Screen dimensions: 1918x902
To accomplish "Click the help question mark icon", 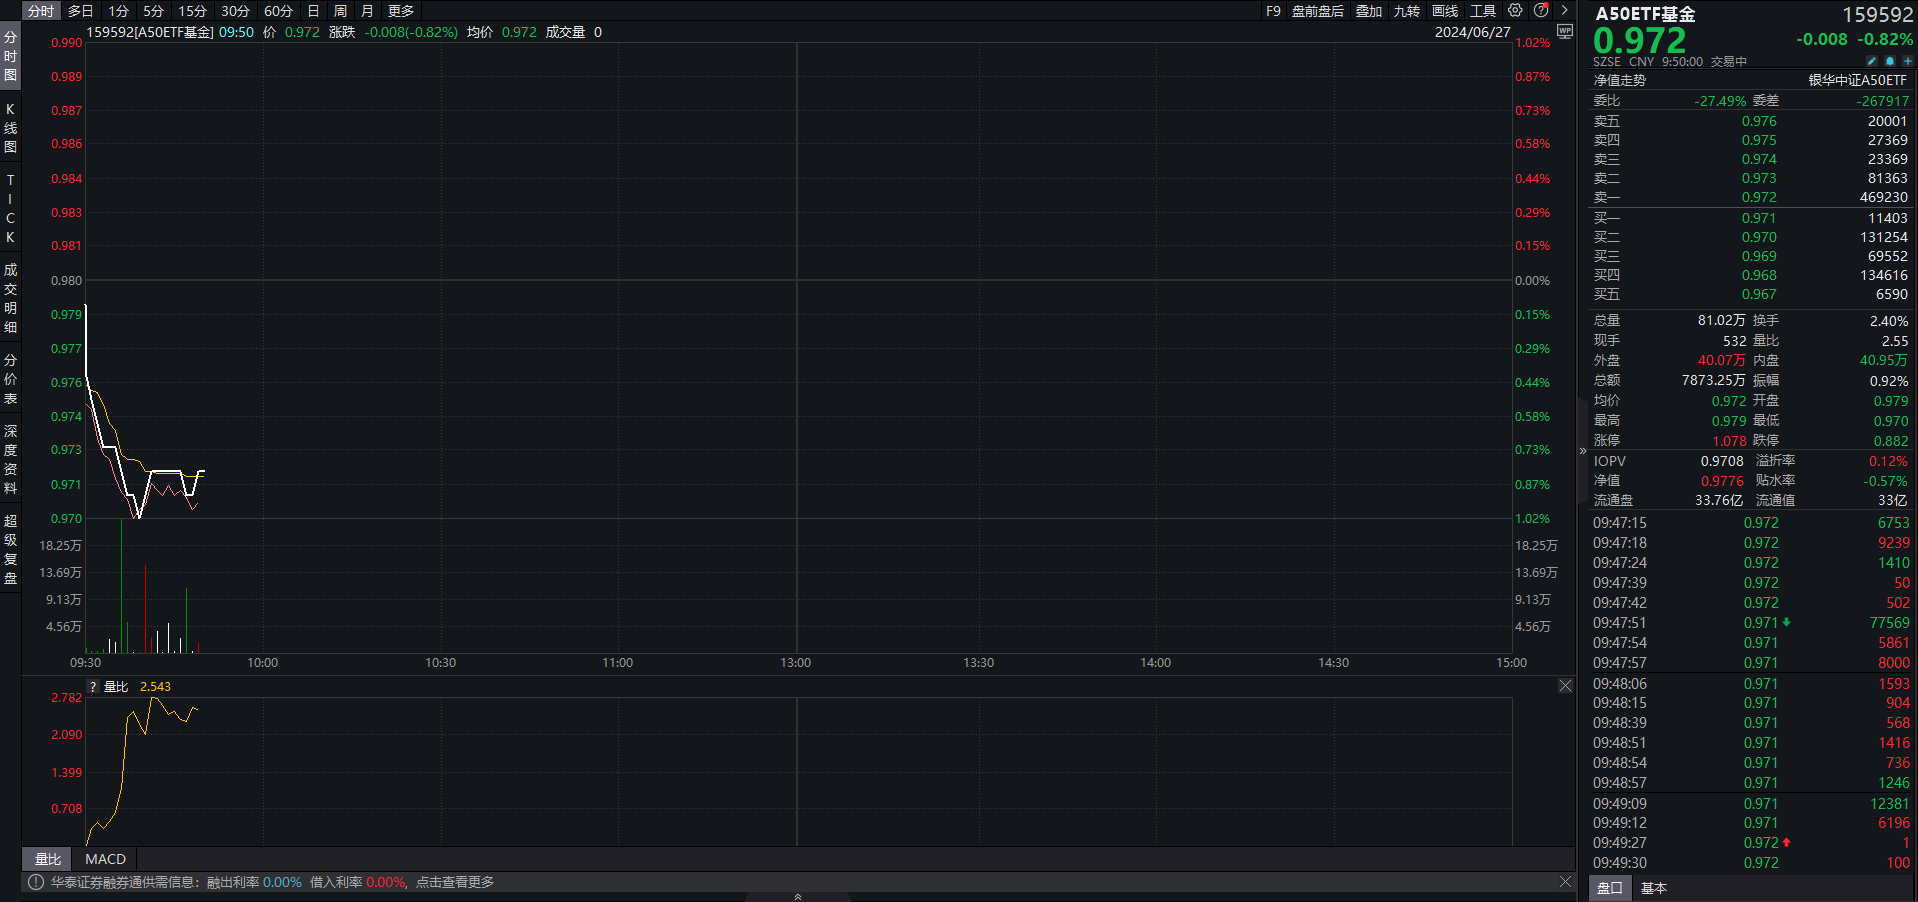I will (x=1541, y=11).
